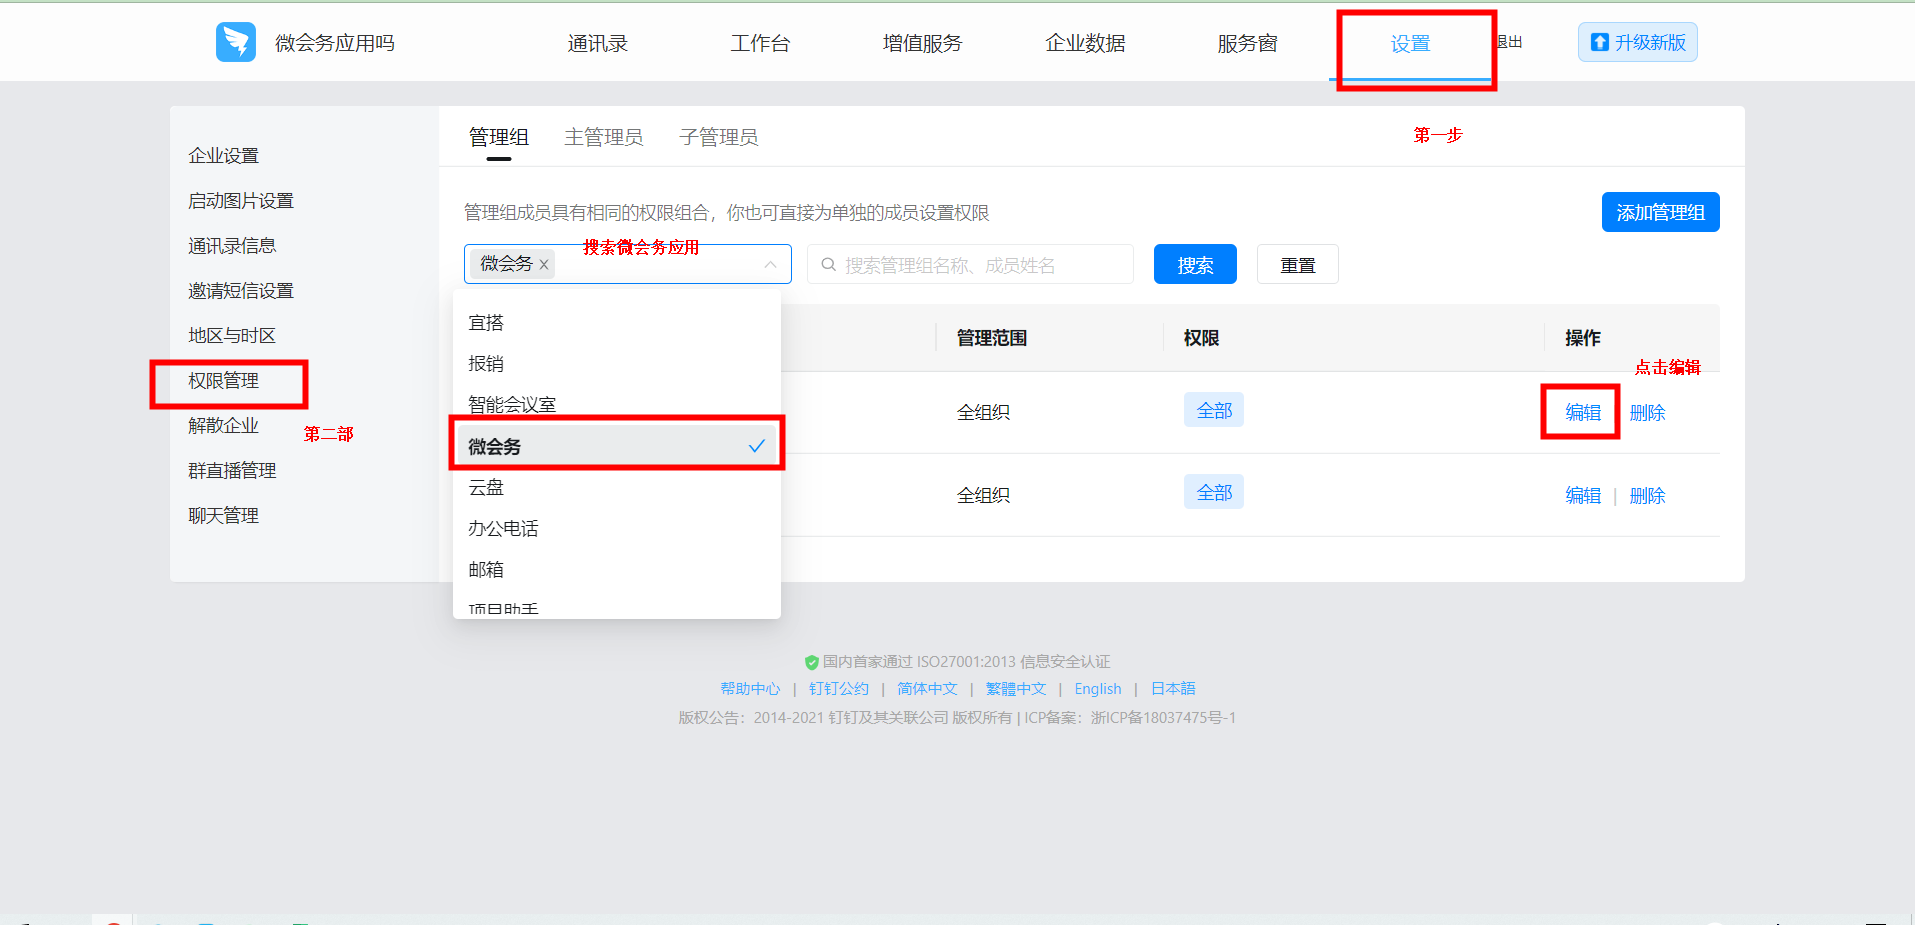This screenshot has height=925, width=1915.
Task: Click the 重置 button
Action: tap(1298, 265)
